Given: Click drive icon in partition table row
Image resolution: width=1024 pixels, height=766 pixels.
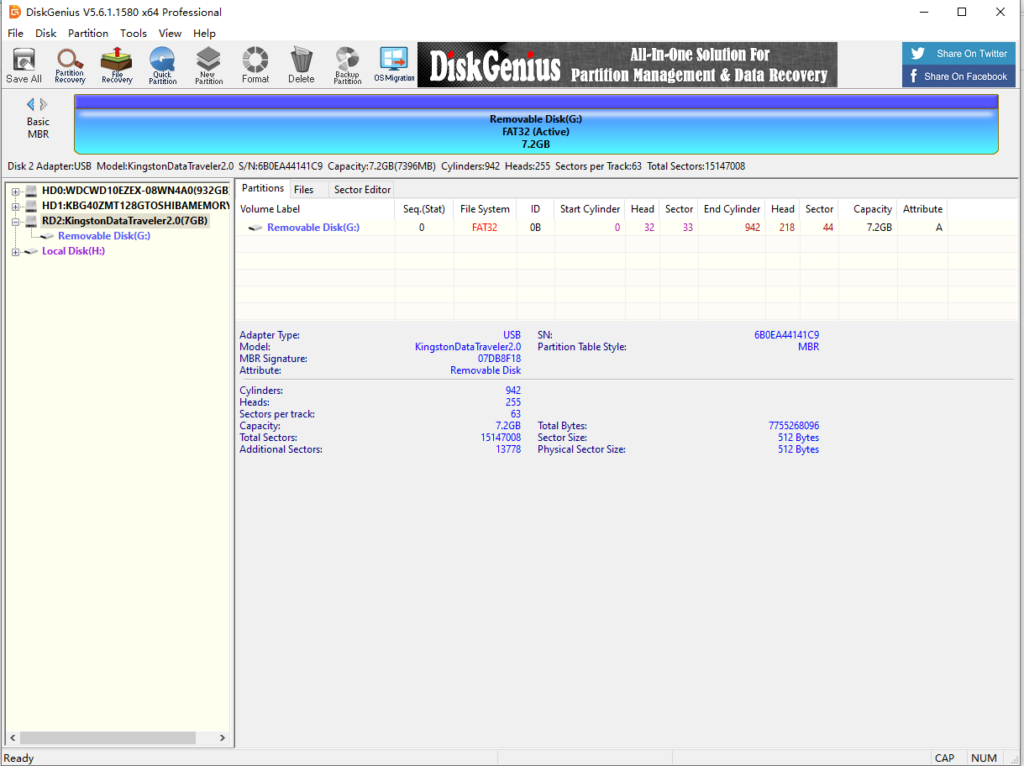Looking at the screenshot, I should pos(255,228).
